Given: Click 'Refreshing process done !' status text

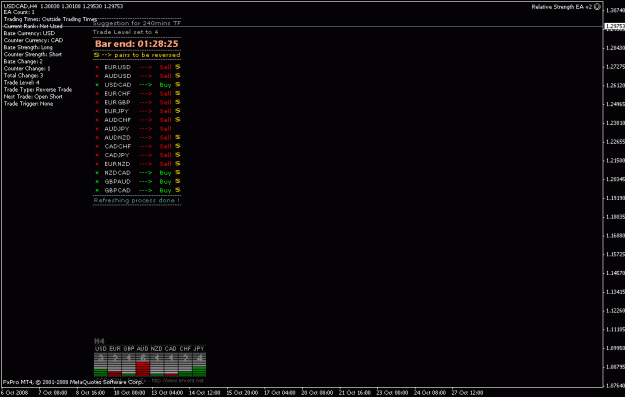Looking at the screenshot, I should (x=137, y=200).
